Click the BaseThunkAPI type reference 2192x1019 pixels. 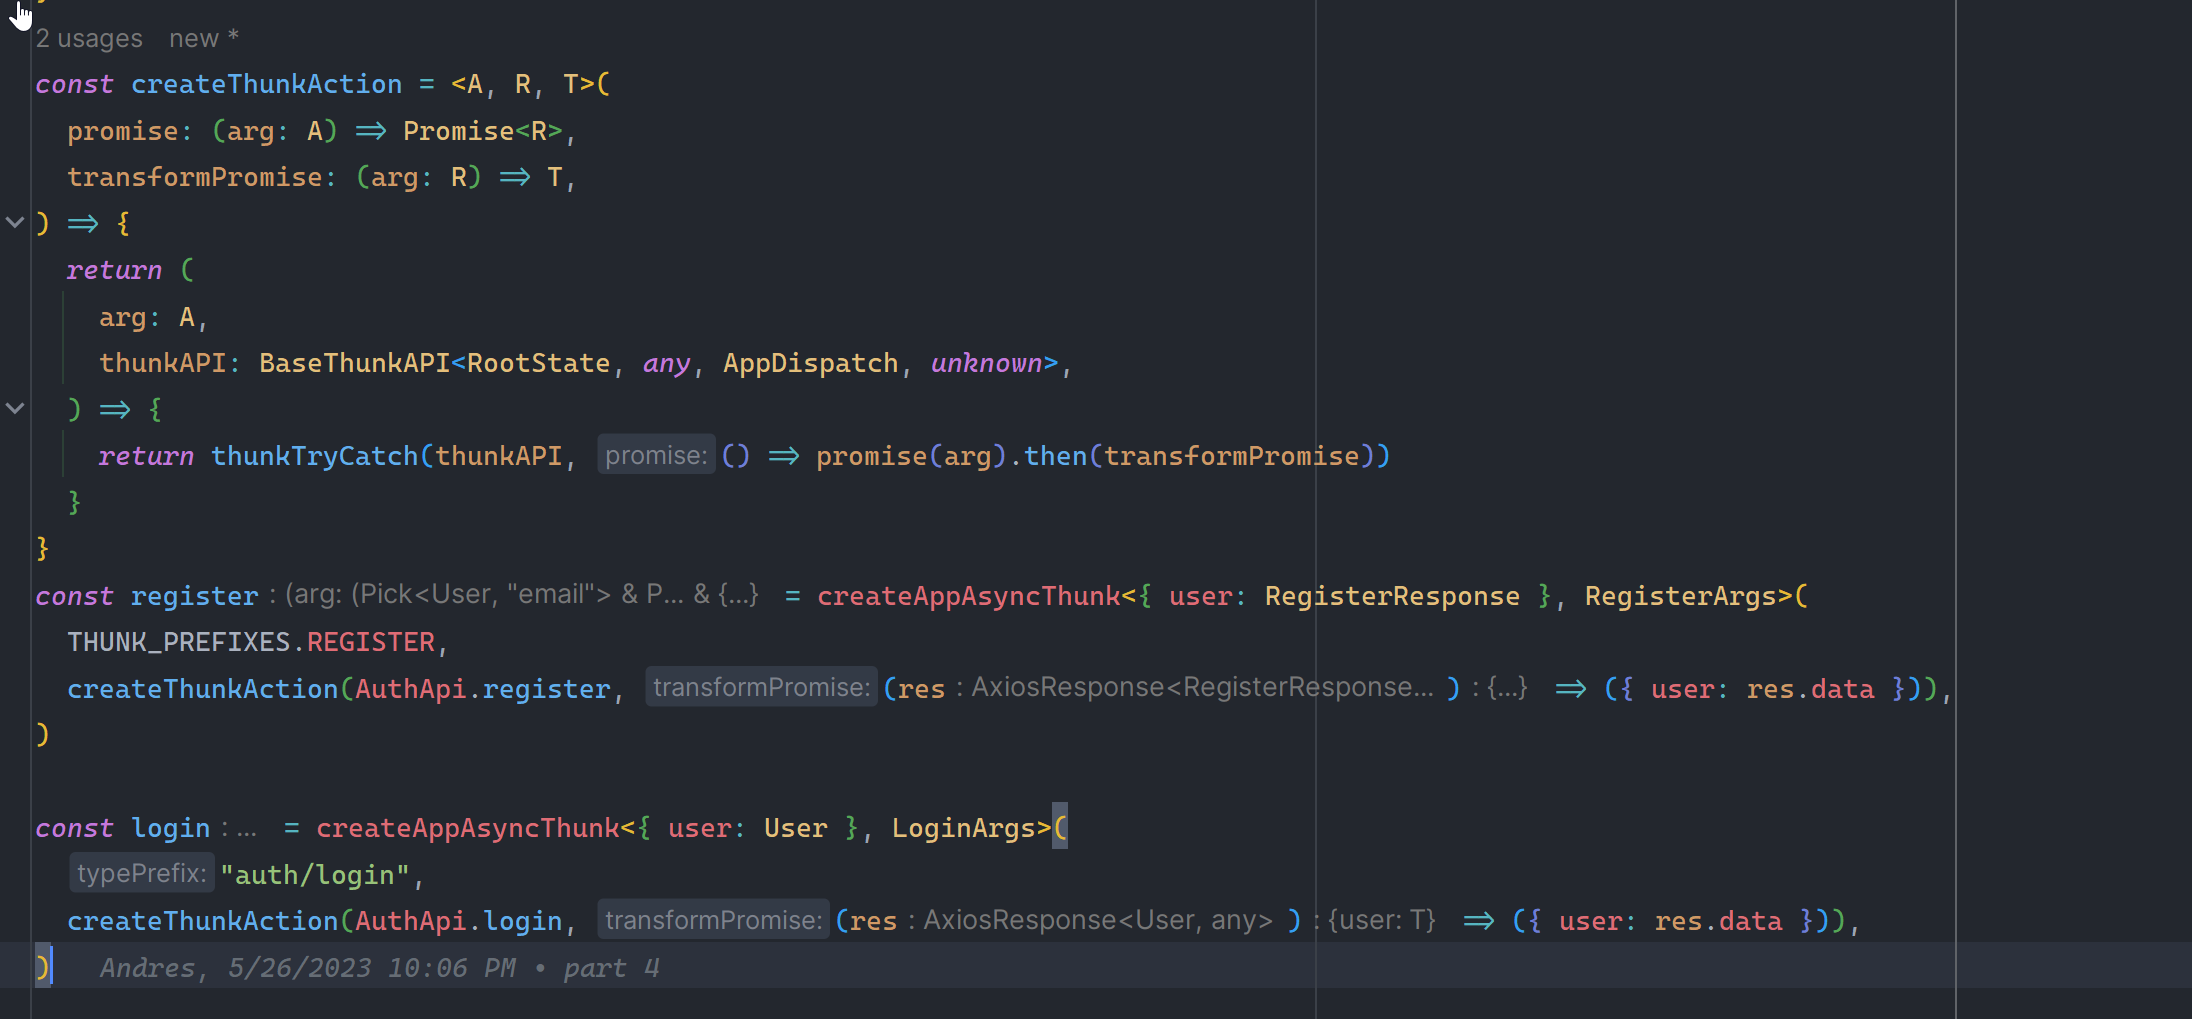[x=354, y=363]
